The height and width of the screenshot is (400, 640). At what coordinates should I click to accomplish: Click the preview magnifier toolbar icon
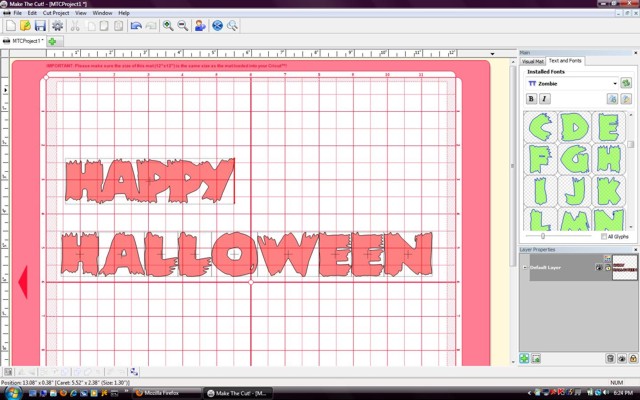(232, 26)
